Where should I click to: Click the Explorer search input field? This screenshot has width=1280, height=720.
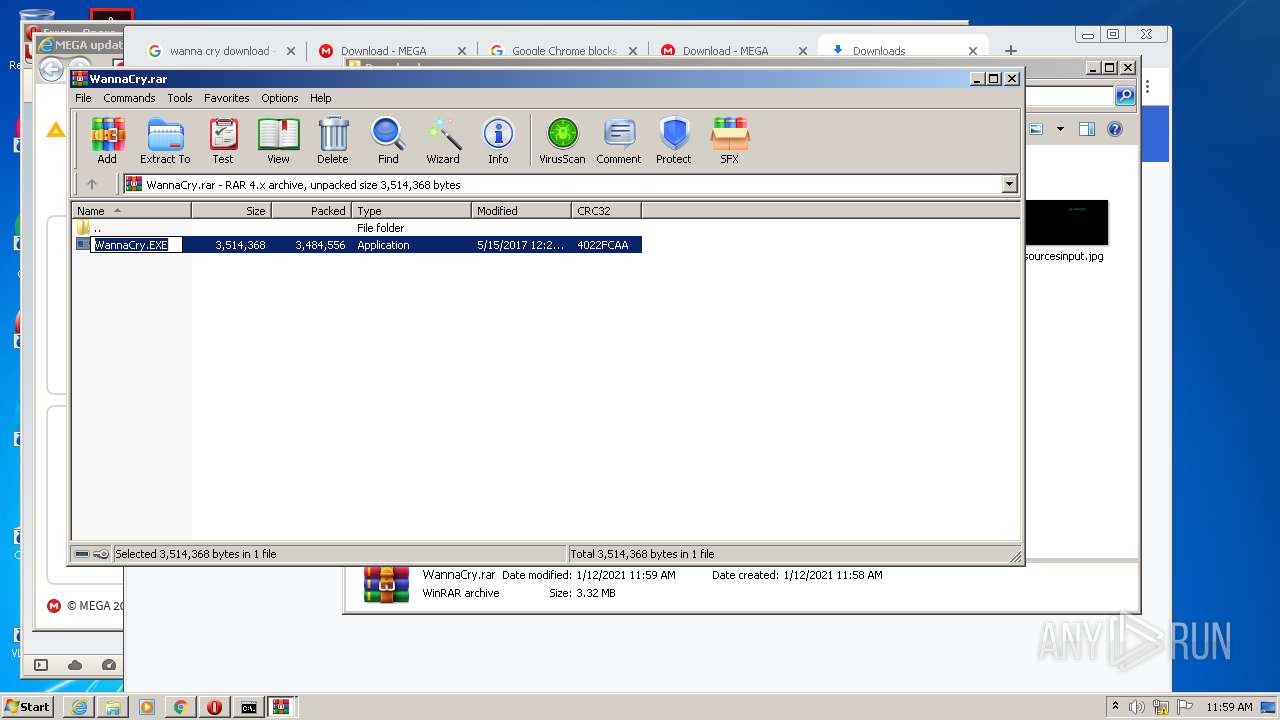1068,96
